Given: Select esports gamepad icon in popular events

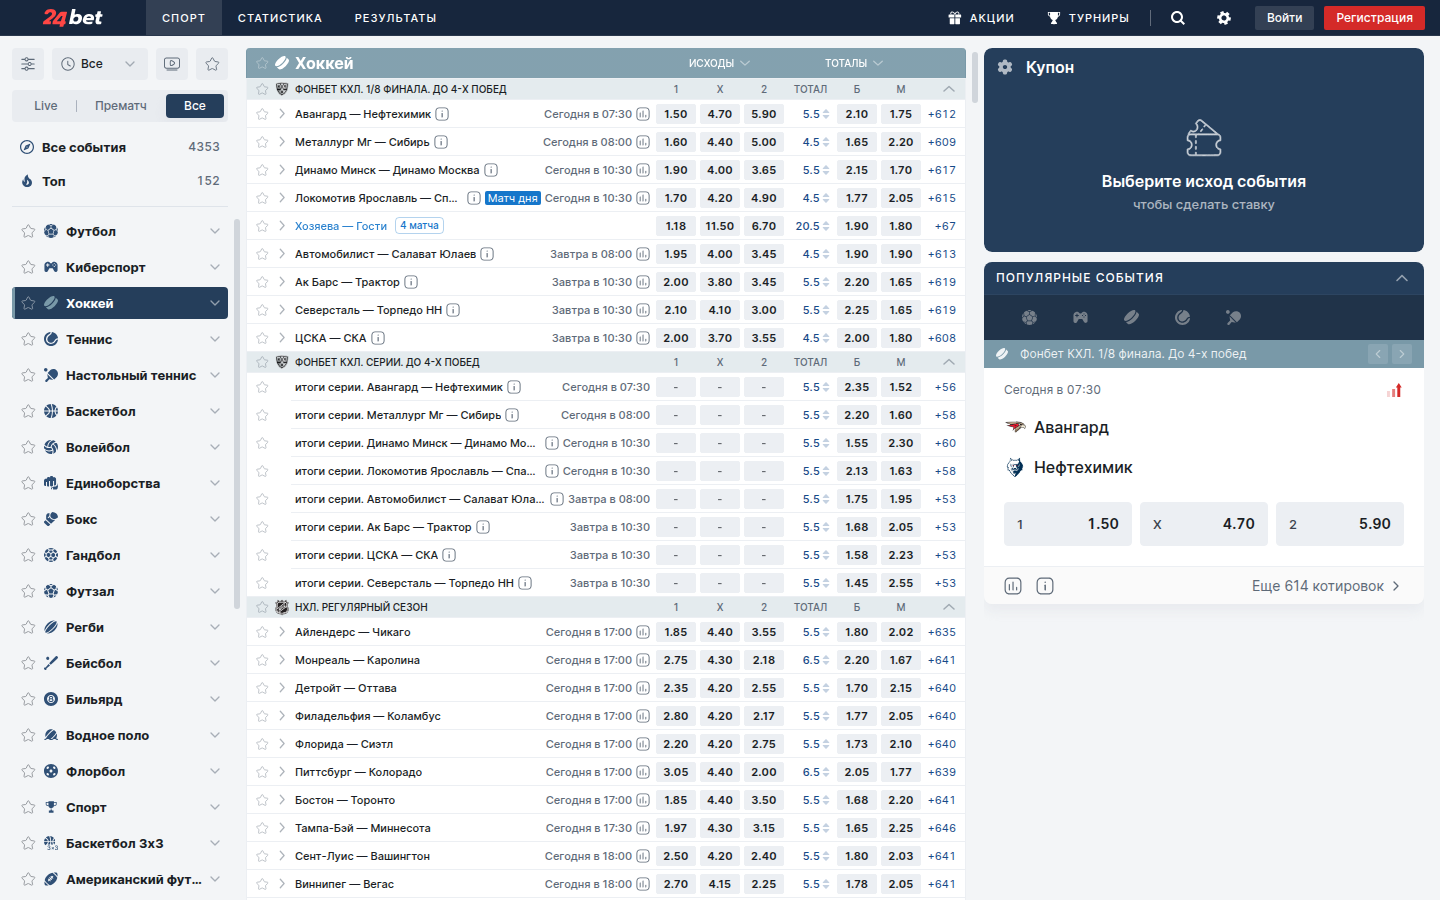Looking at the screenshot, I should coord(1080,317).
